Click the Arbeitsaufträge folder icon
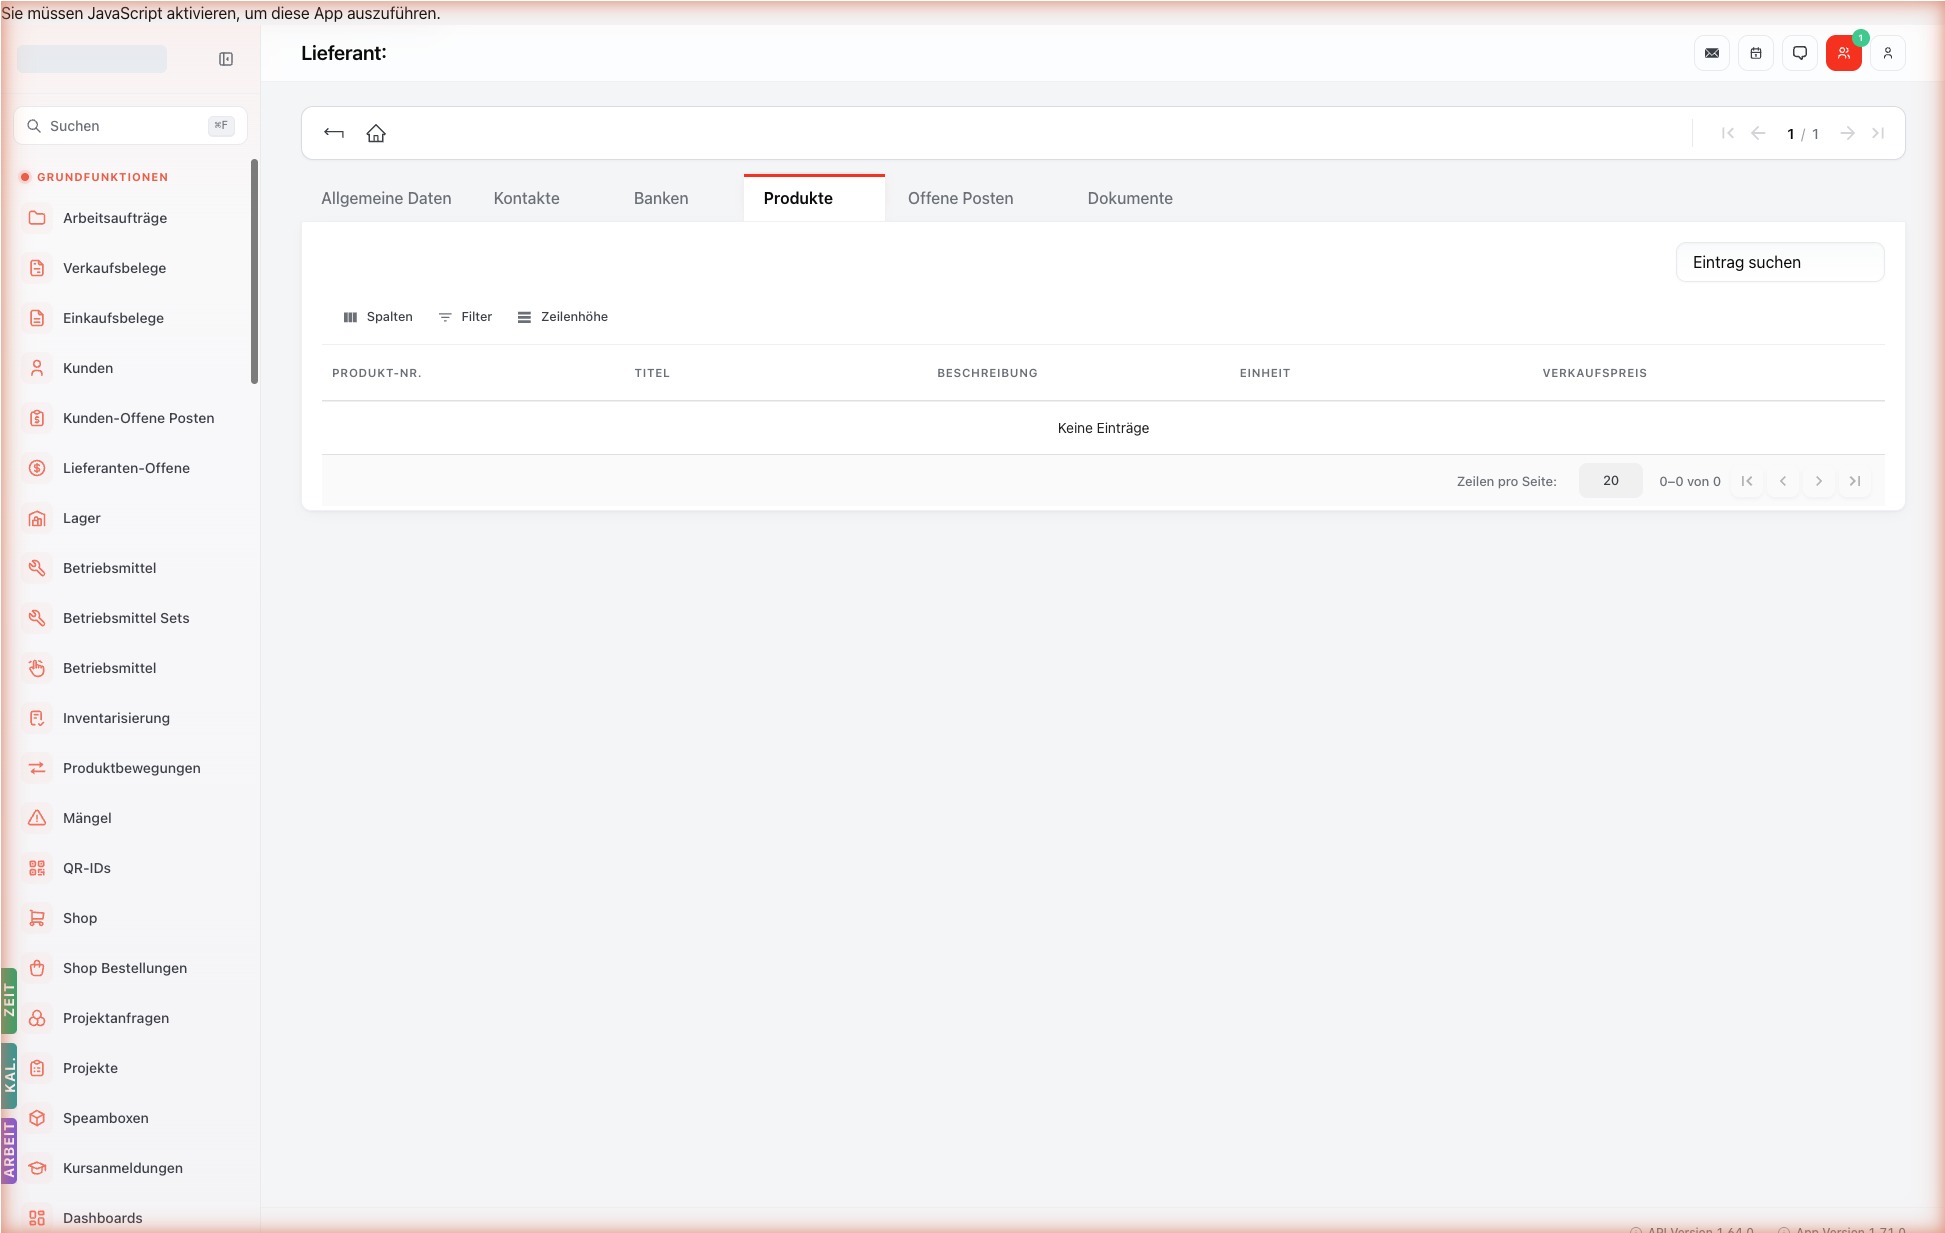1945x1233 pixels. [x=37, y=218]
